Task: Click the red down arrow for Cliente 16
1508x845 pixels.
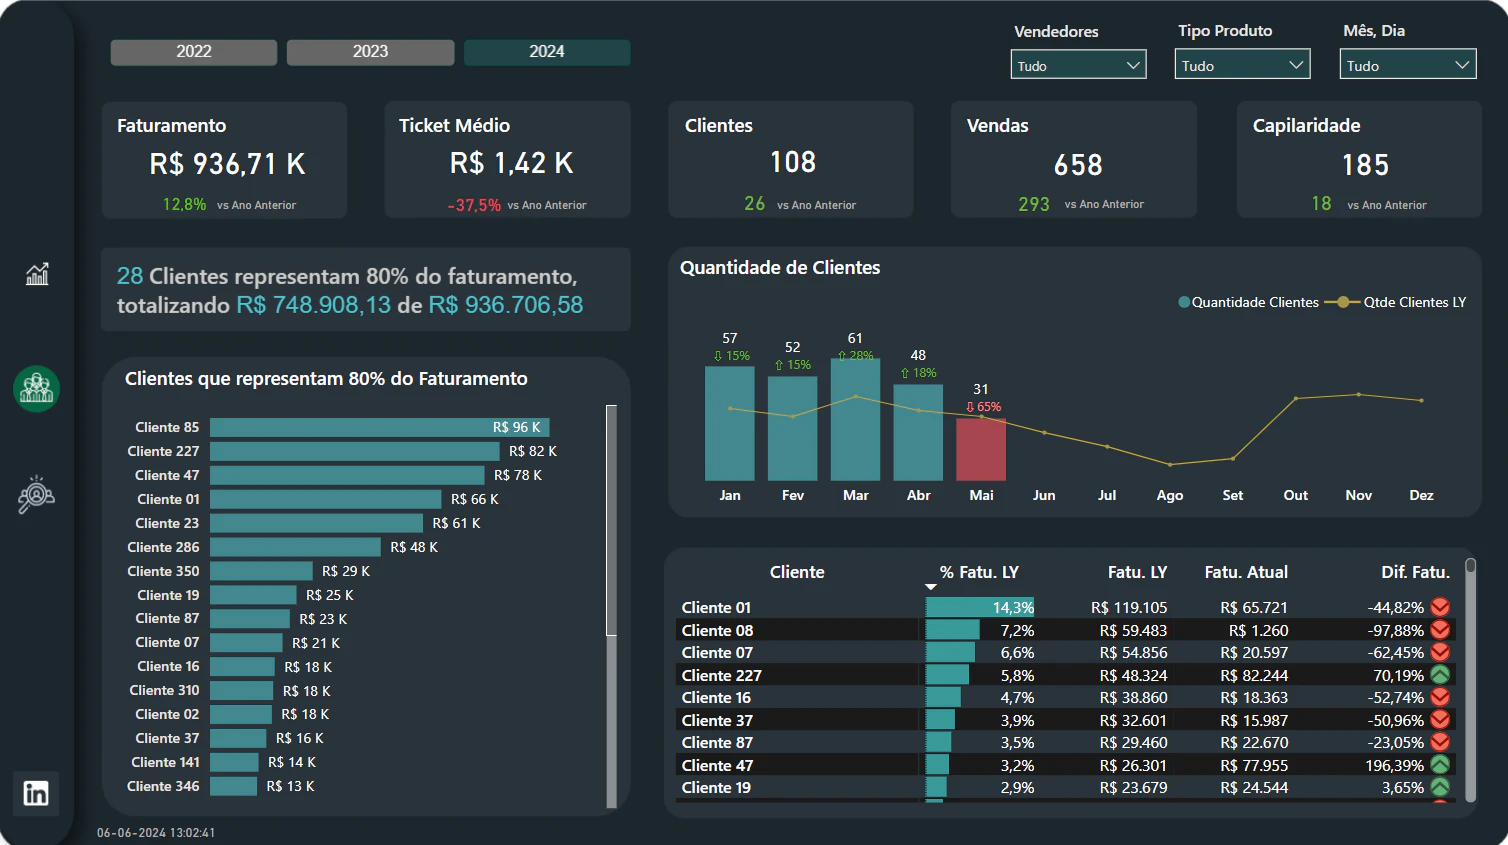Action: coord(1440,697)
